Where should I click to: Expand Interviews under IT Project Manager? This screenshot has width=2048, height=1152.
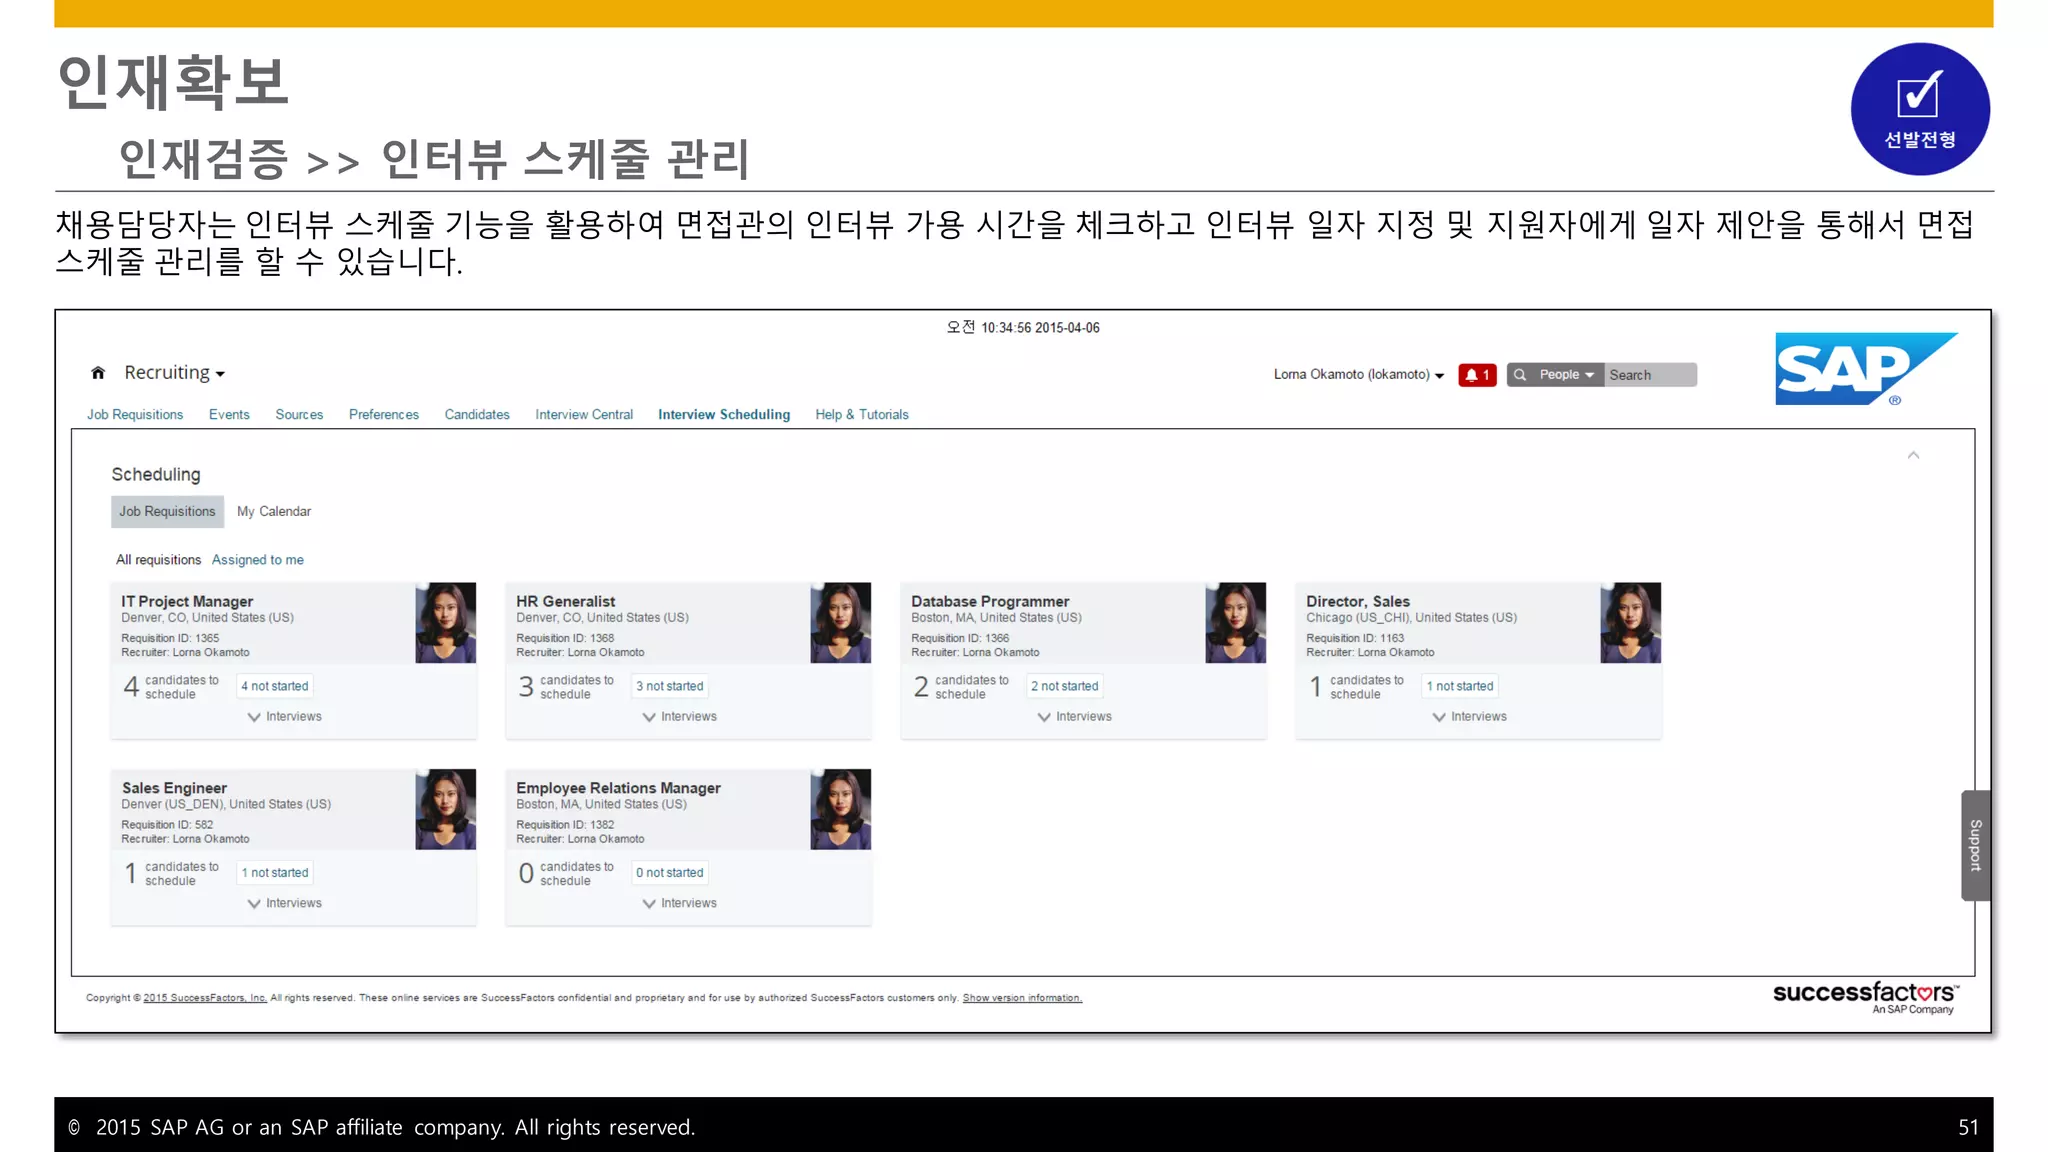pos(285,717)
